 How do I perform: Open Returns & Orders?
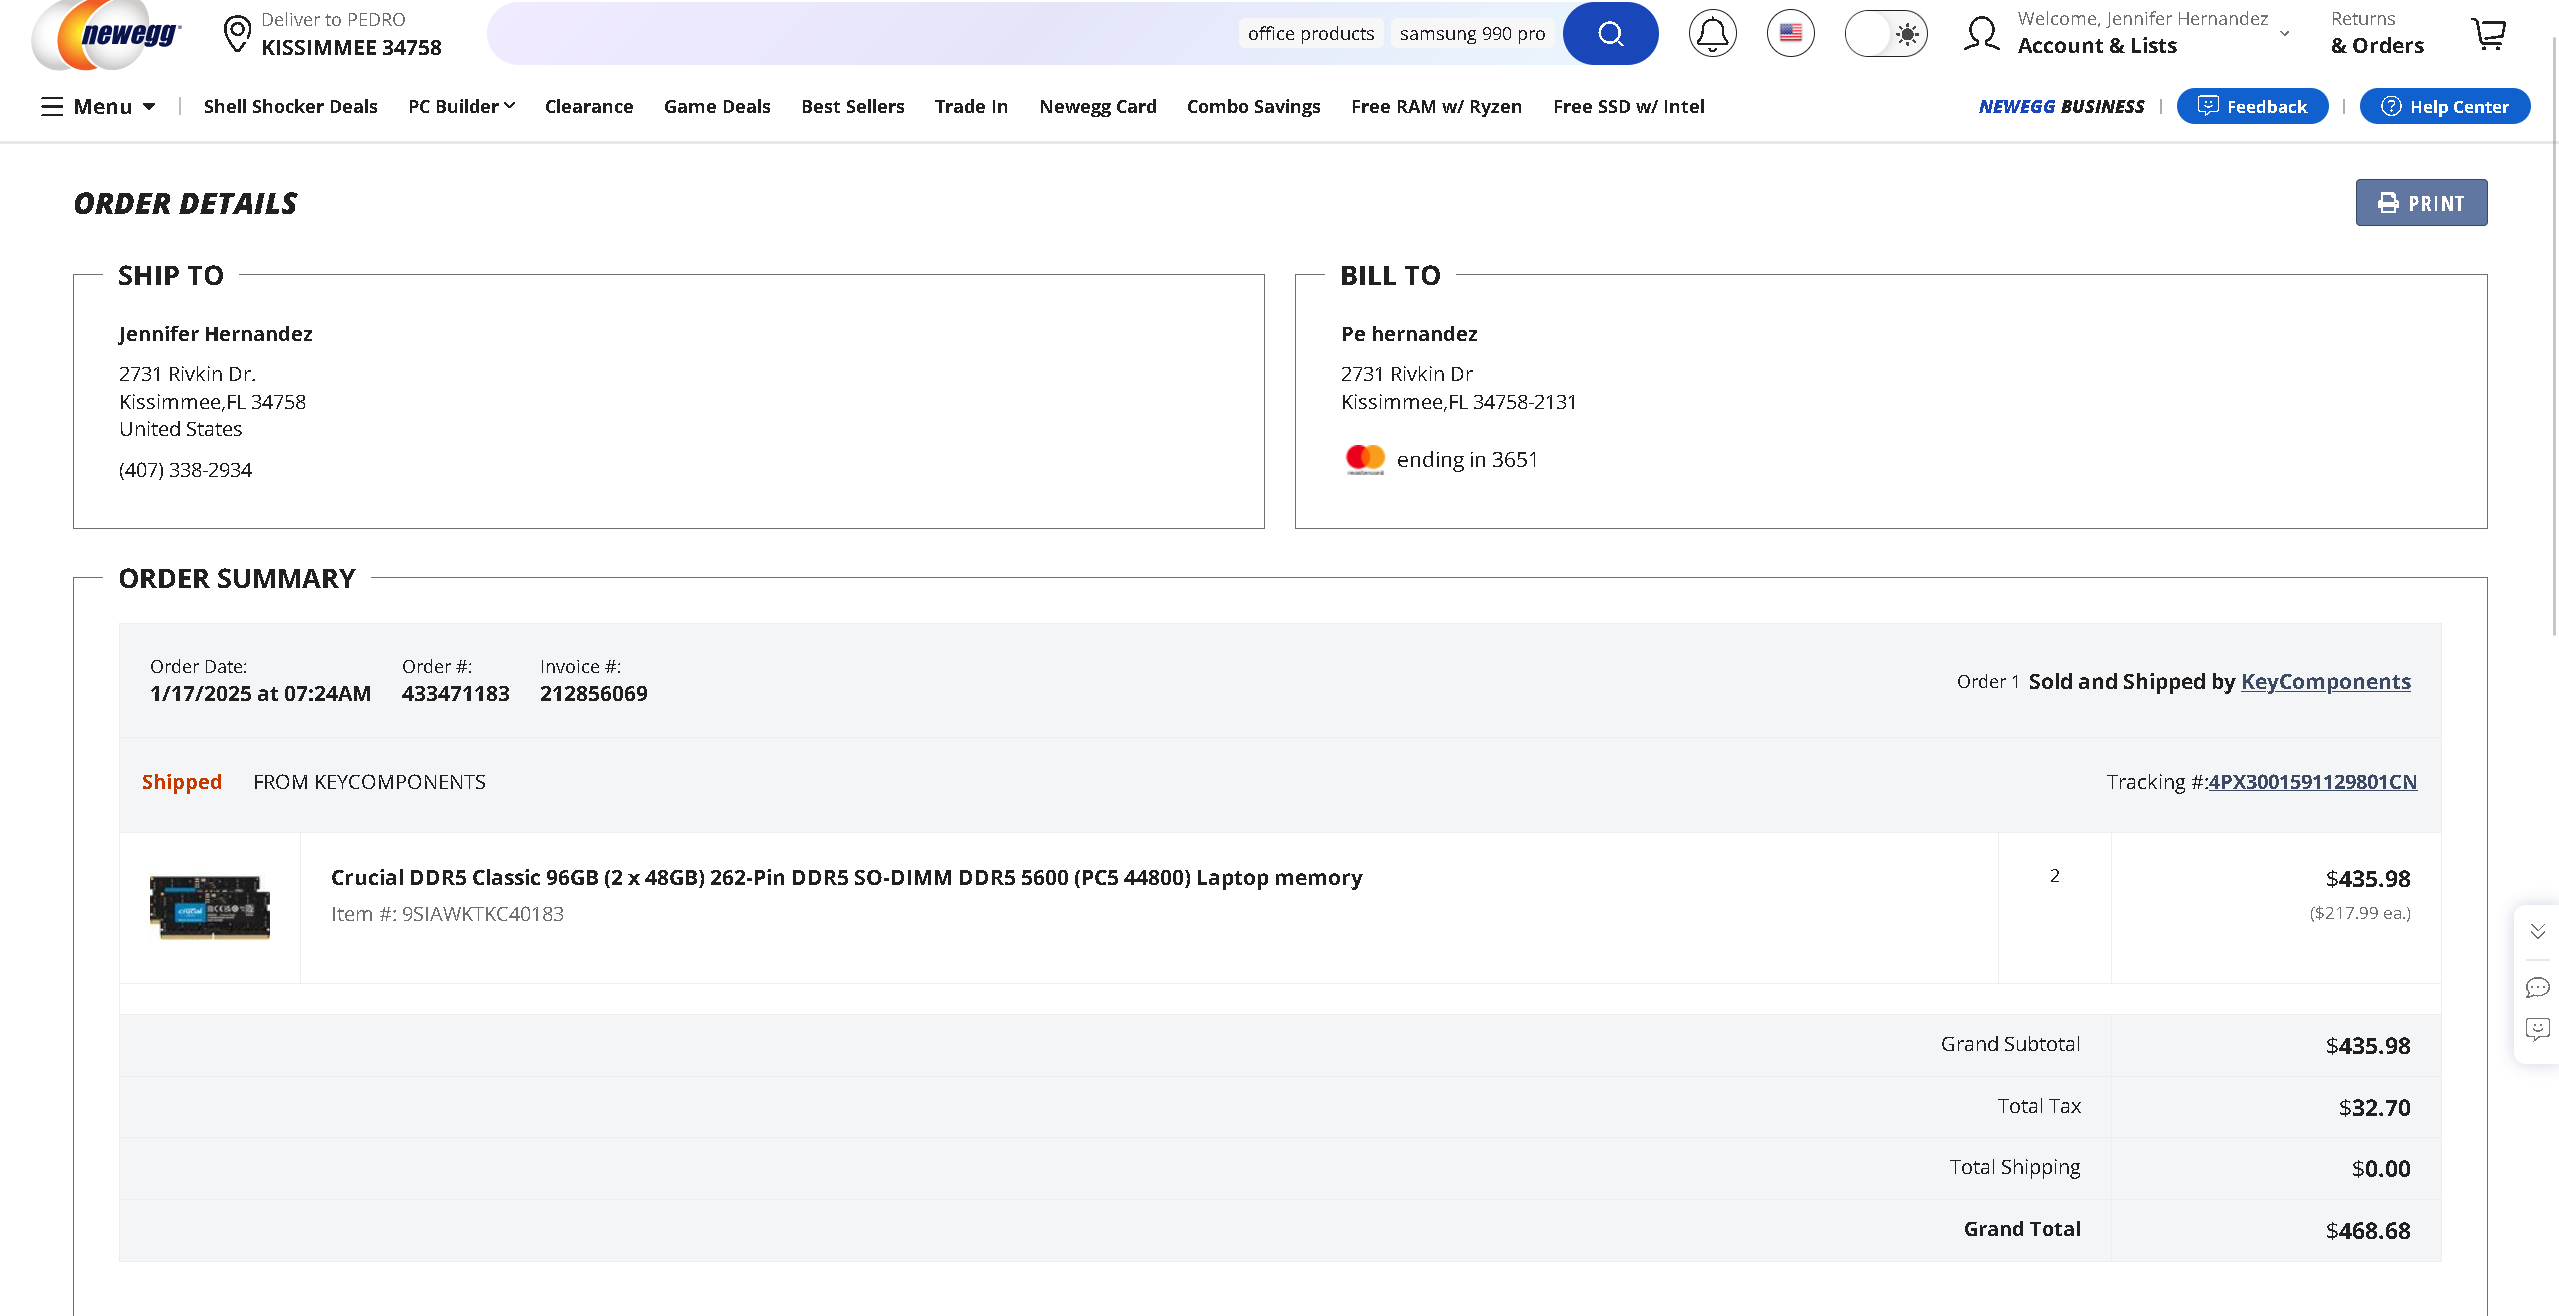2377,33
